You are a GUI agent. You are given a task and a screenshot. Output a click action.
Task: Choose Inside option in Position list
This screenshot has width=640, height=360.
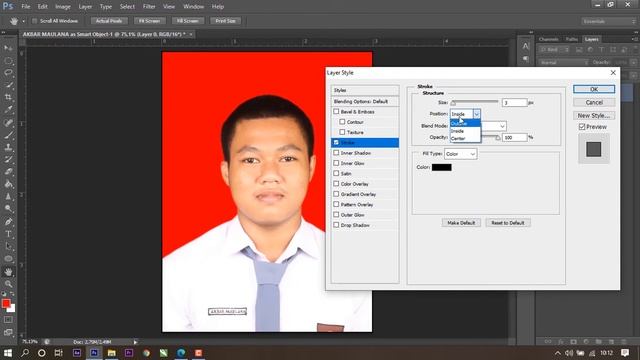(465, 131)
